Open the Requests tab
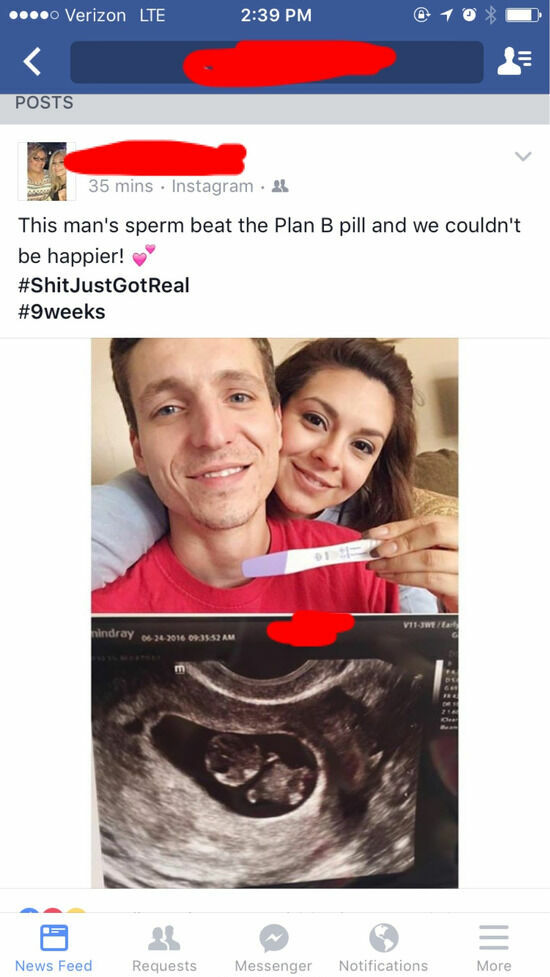The height and width of the screenshot is (977, 550). (x=164, y=947)
